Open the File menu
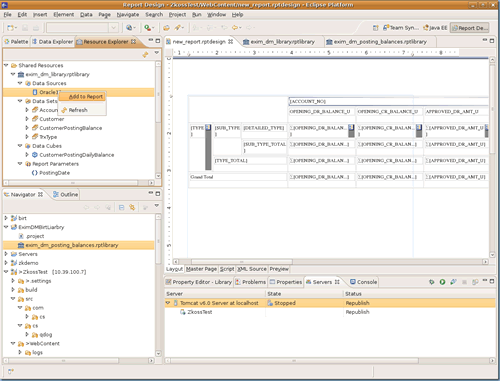 pos(7,15)
